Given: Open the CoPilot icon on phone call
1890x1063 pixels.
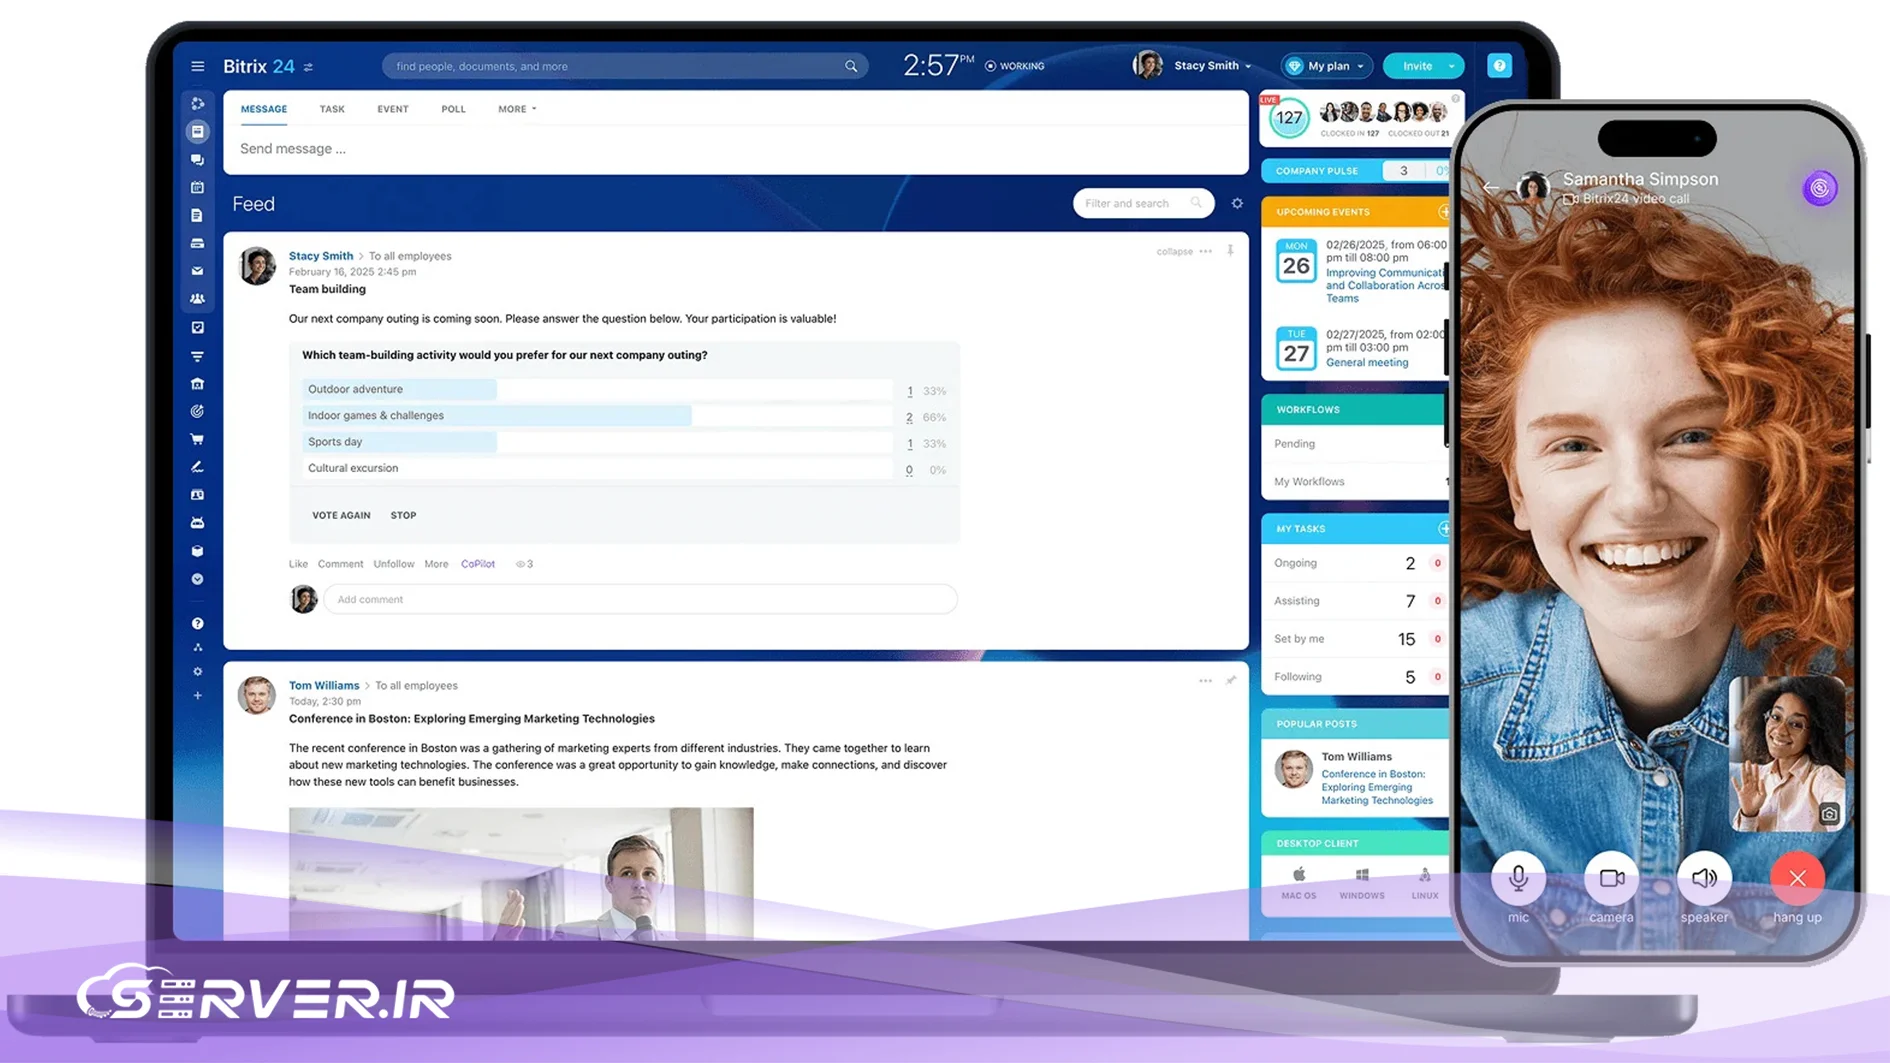Looking at the screenshot, I should tap(1819, 188).
